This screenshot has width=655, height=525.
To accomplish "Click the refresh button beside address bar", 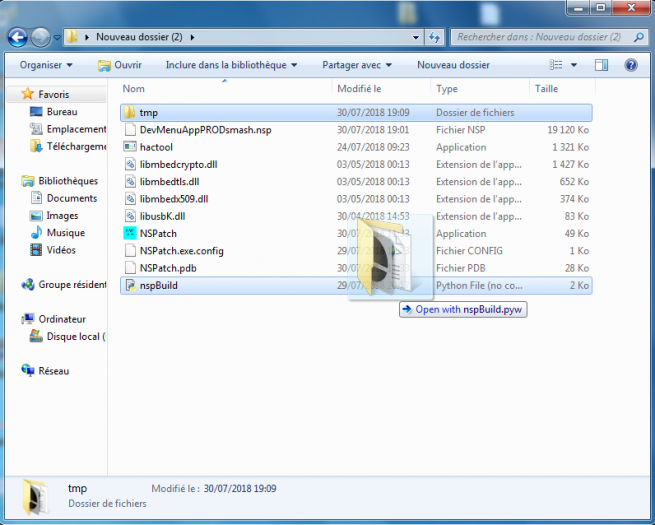I will coord(435,37).
